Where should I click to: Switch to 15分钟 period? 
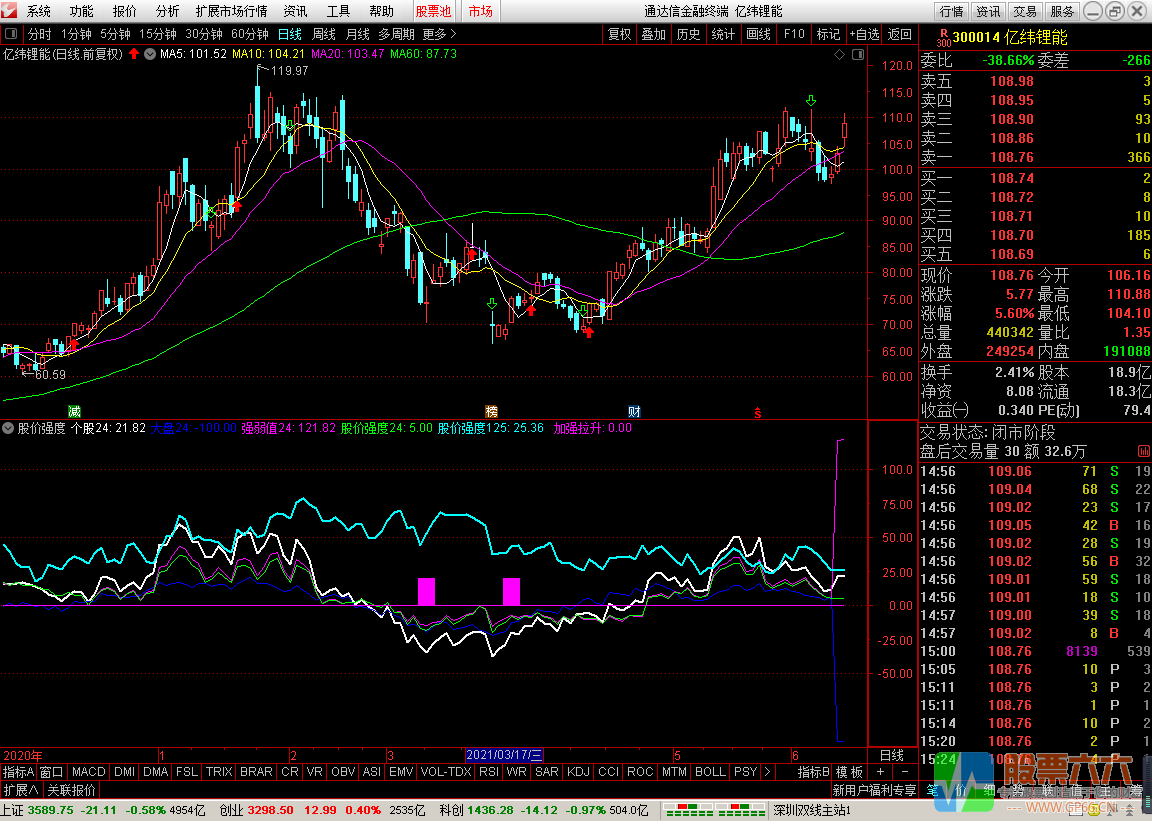pos(158,34)
